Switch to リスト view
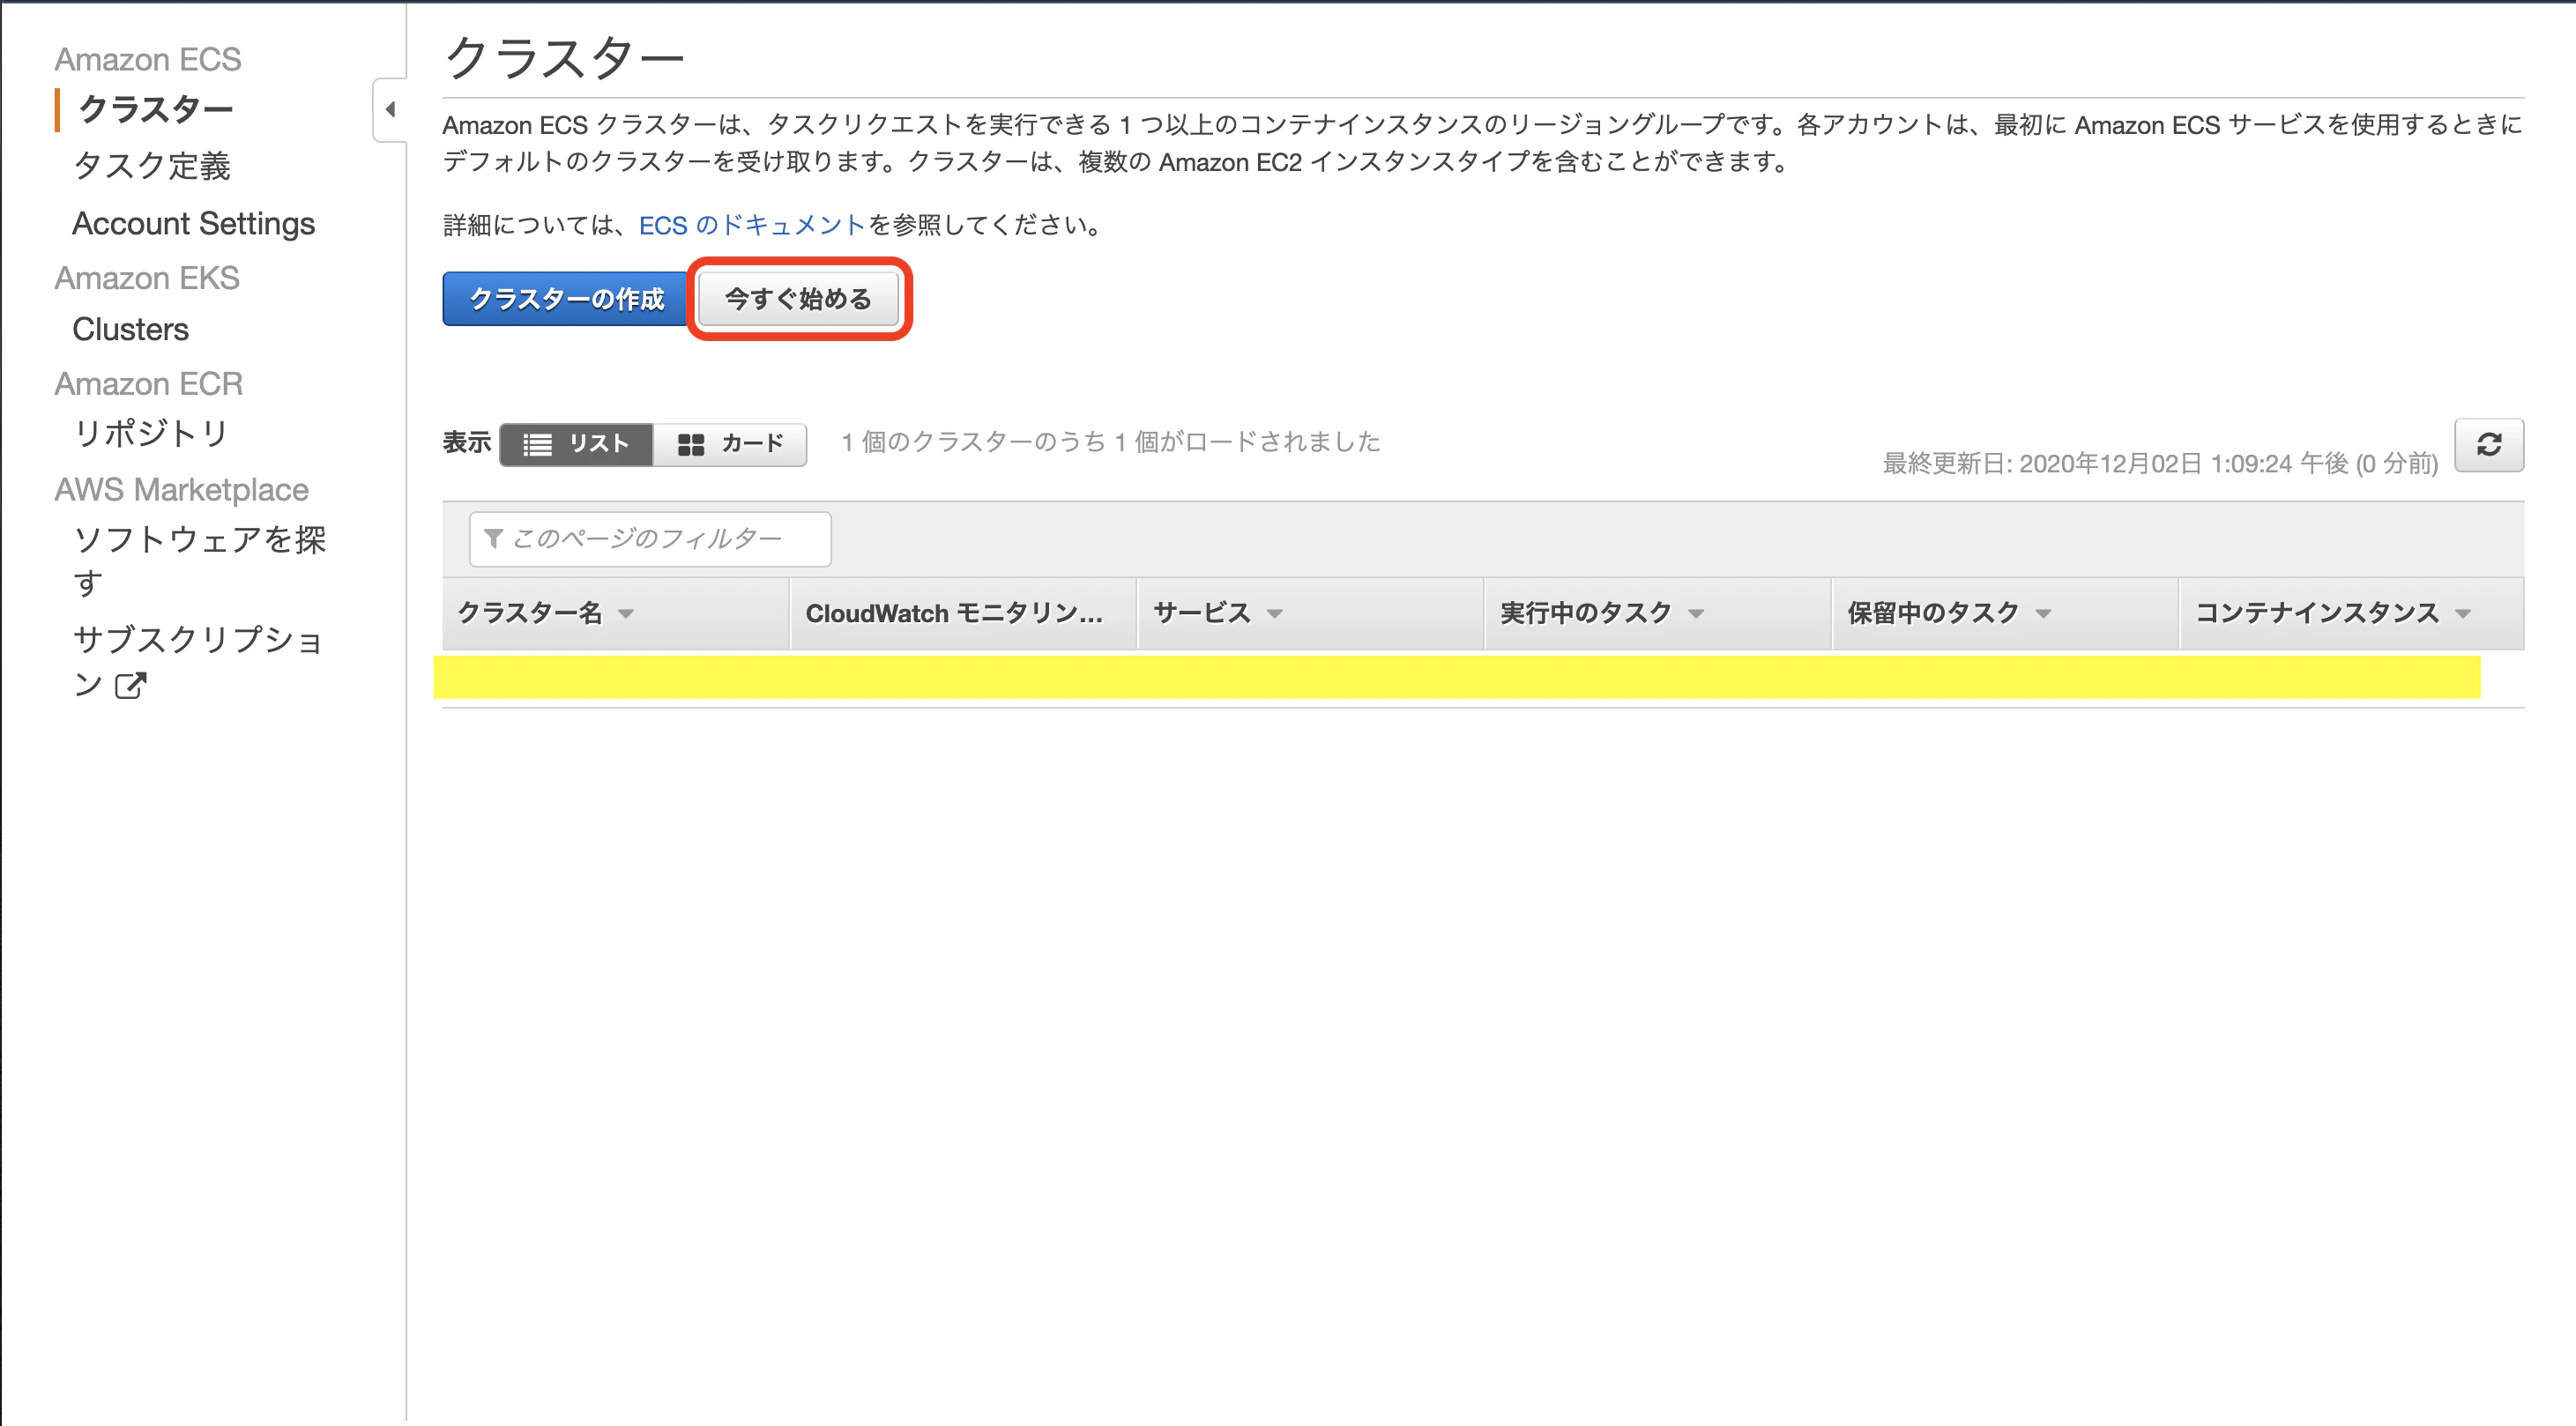The height and width of the screenshot is (1426, 2576). coord(577,444)
